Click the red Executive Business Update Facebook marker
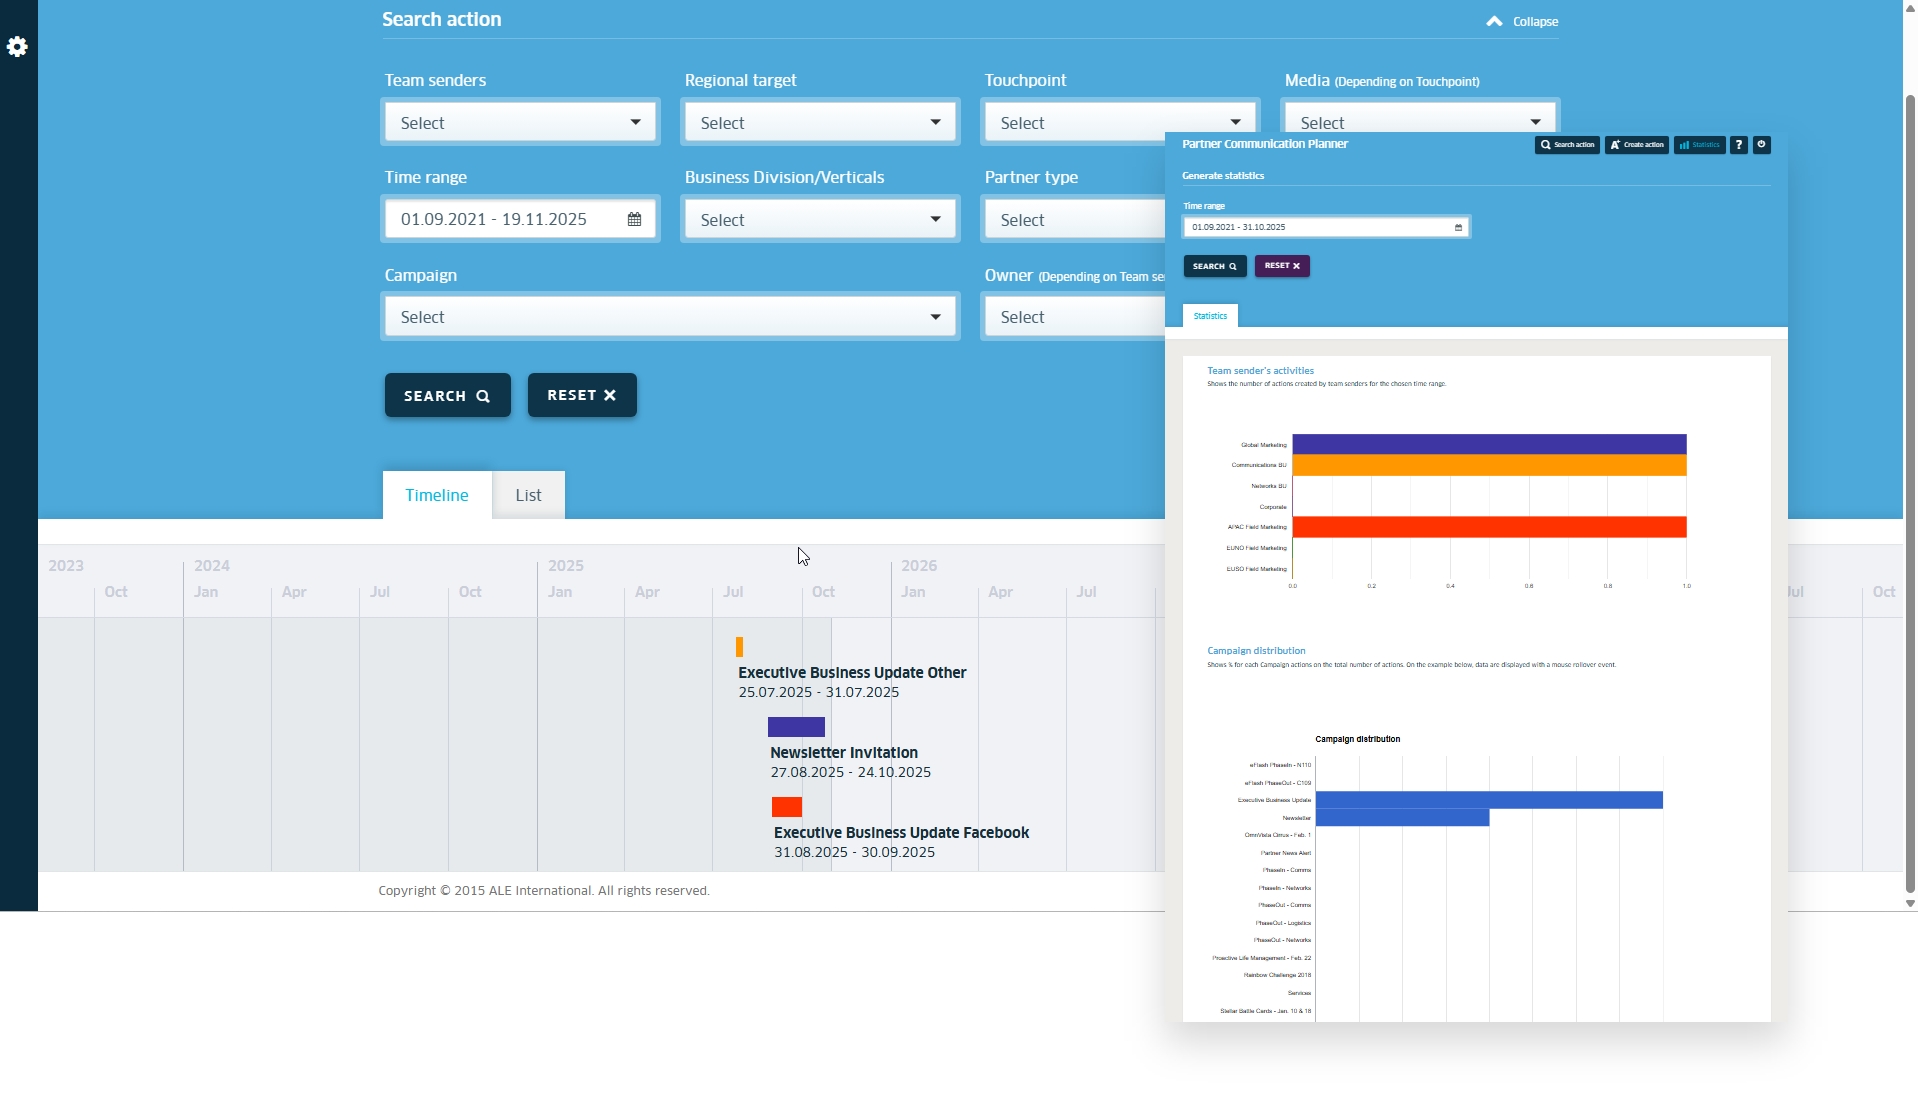 click(x=787, y=807)
